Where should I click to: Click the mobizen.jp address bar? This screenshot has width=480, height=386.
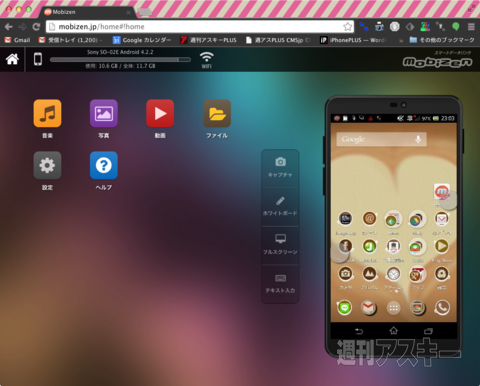199,27
